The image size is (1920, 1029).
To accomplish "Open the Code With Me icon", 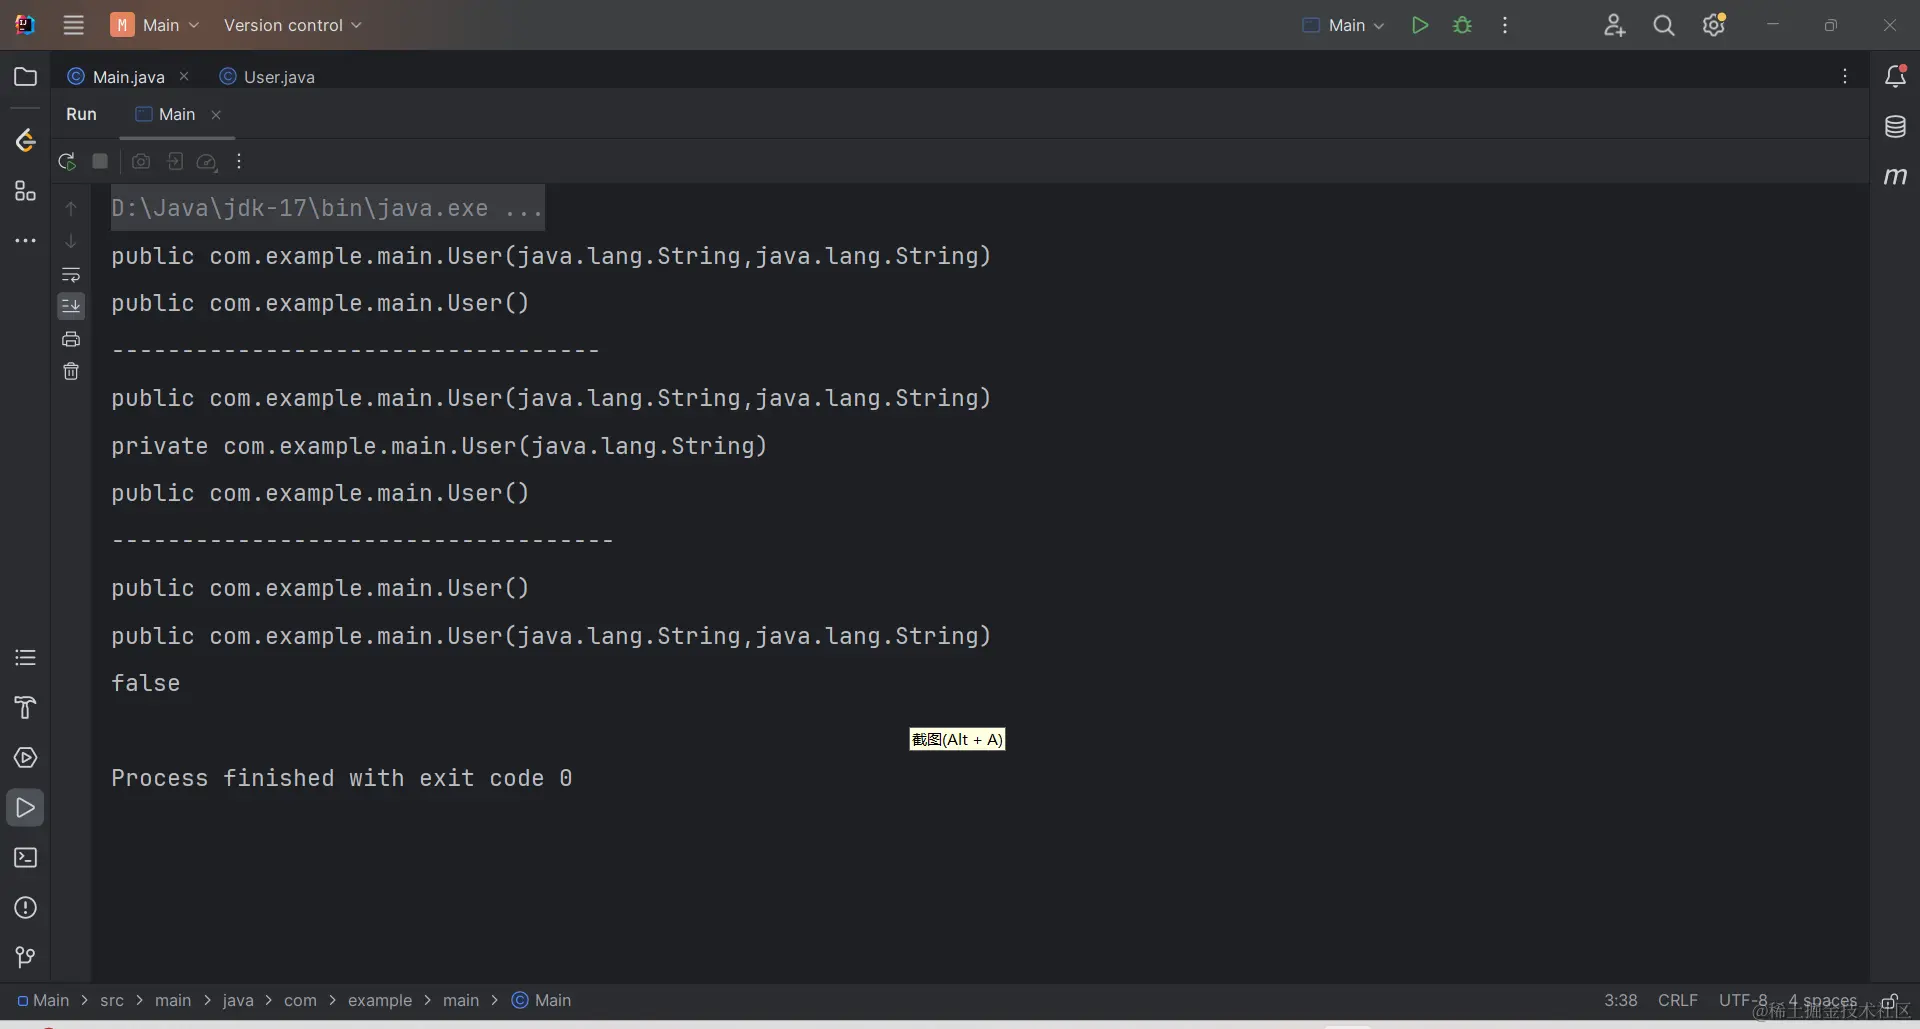I will pyautogui.click(x=1614, y=25).
